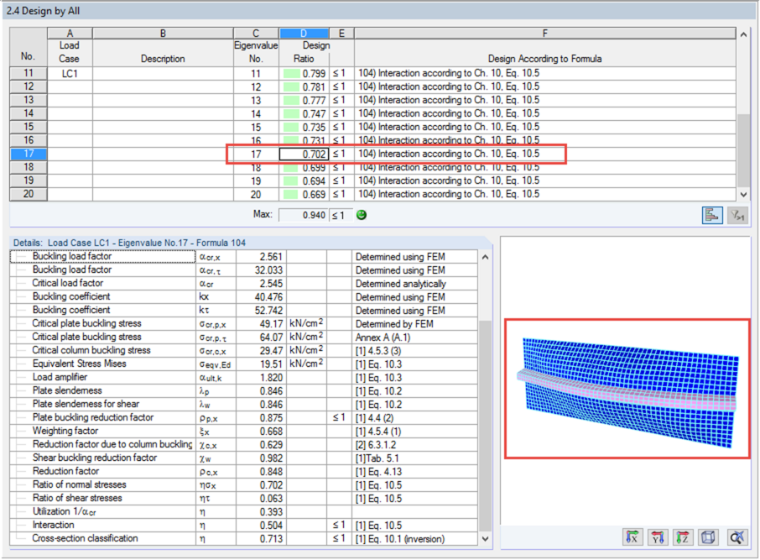Click the buckling mode shape preview
Image resolution: width=760 pixels, height=560 pixels.
(x=627, y=388)
